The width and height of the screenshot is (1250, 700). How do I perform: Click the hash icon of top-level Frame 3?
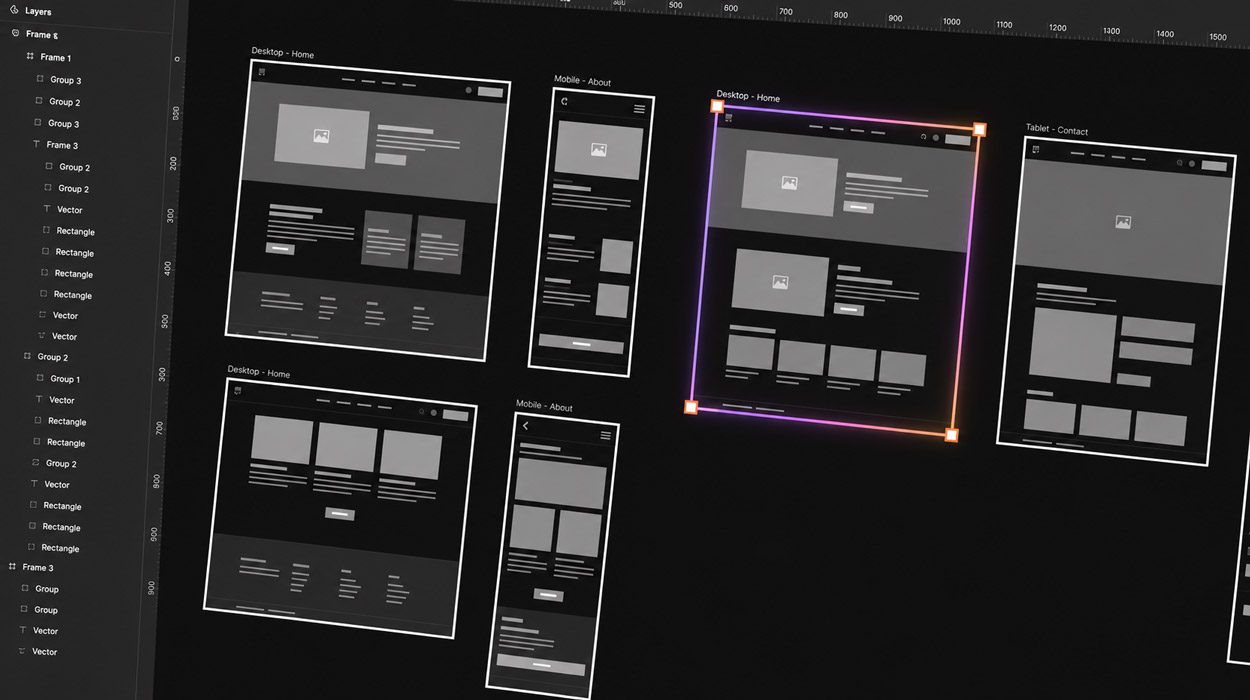(12, 567)
